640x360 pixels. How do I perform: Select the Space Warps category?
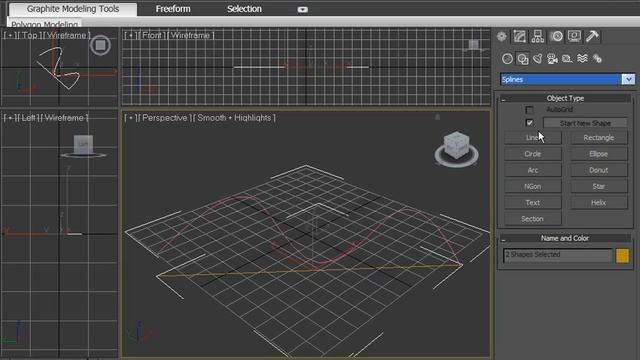pyautogui.click(x=582, y=59)
